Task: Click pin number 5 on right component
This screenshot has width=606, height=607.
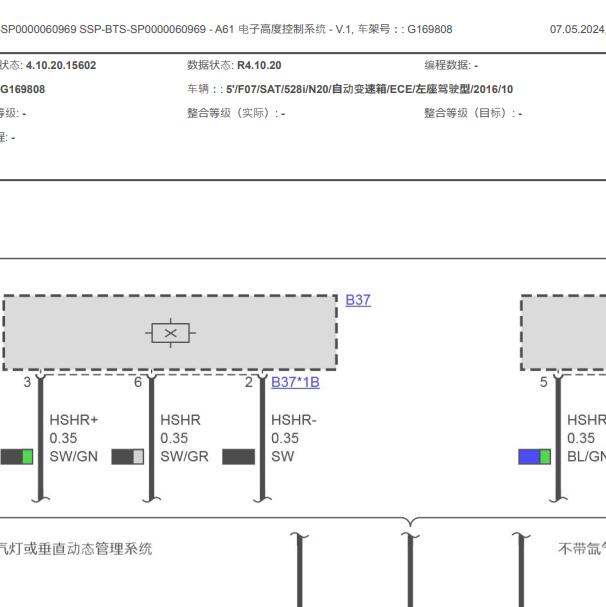Action: pyautogui.click(x=544, y=382)
